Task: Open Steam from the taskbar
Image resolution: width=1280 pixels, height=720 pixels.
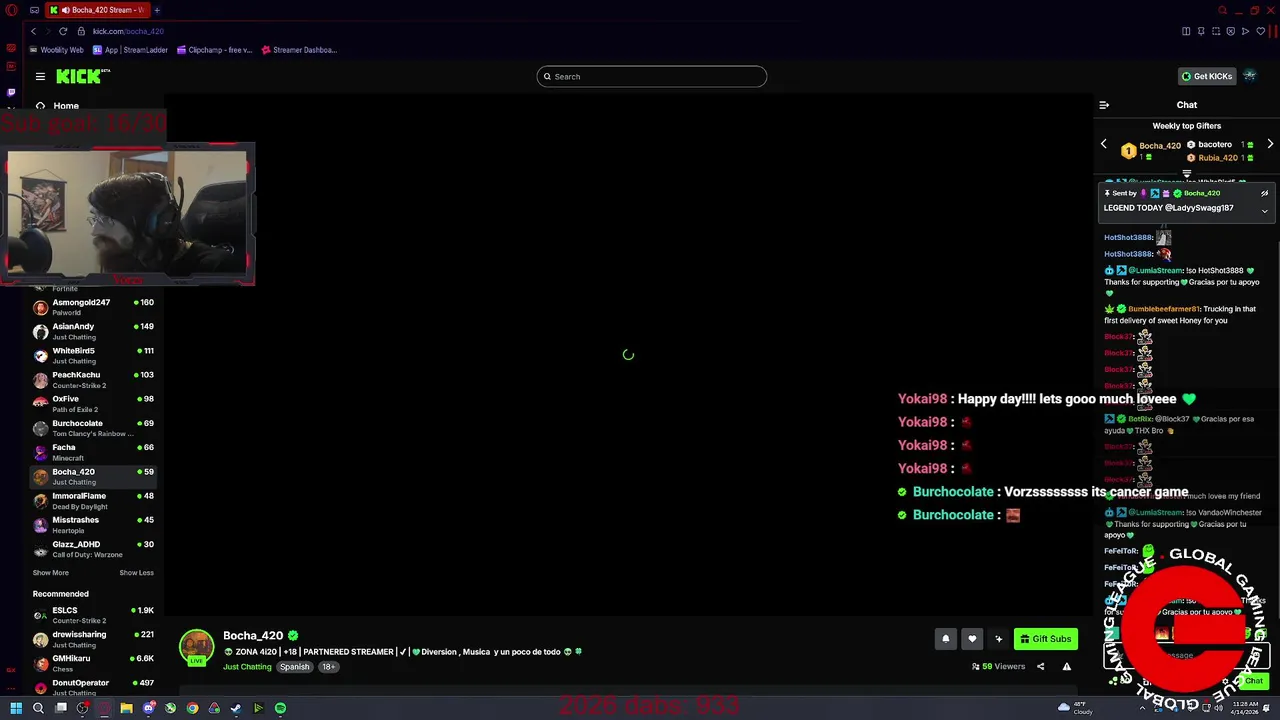Action: click(x=236, y=708)
